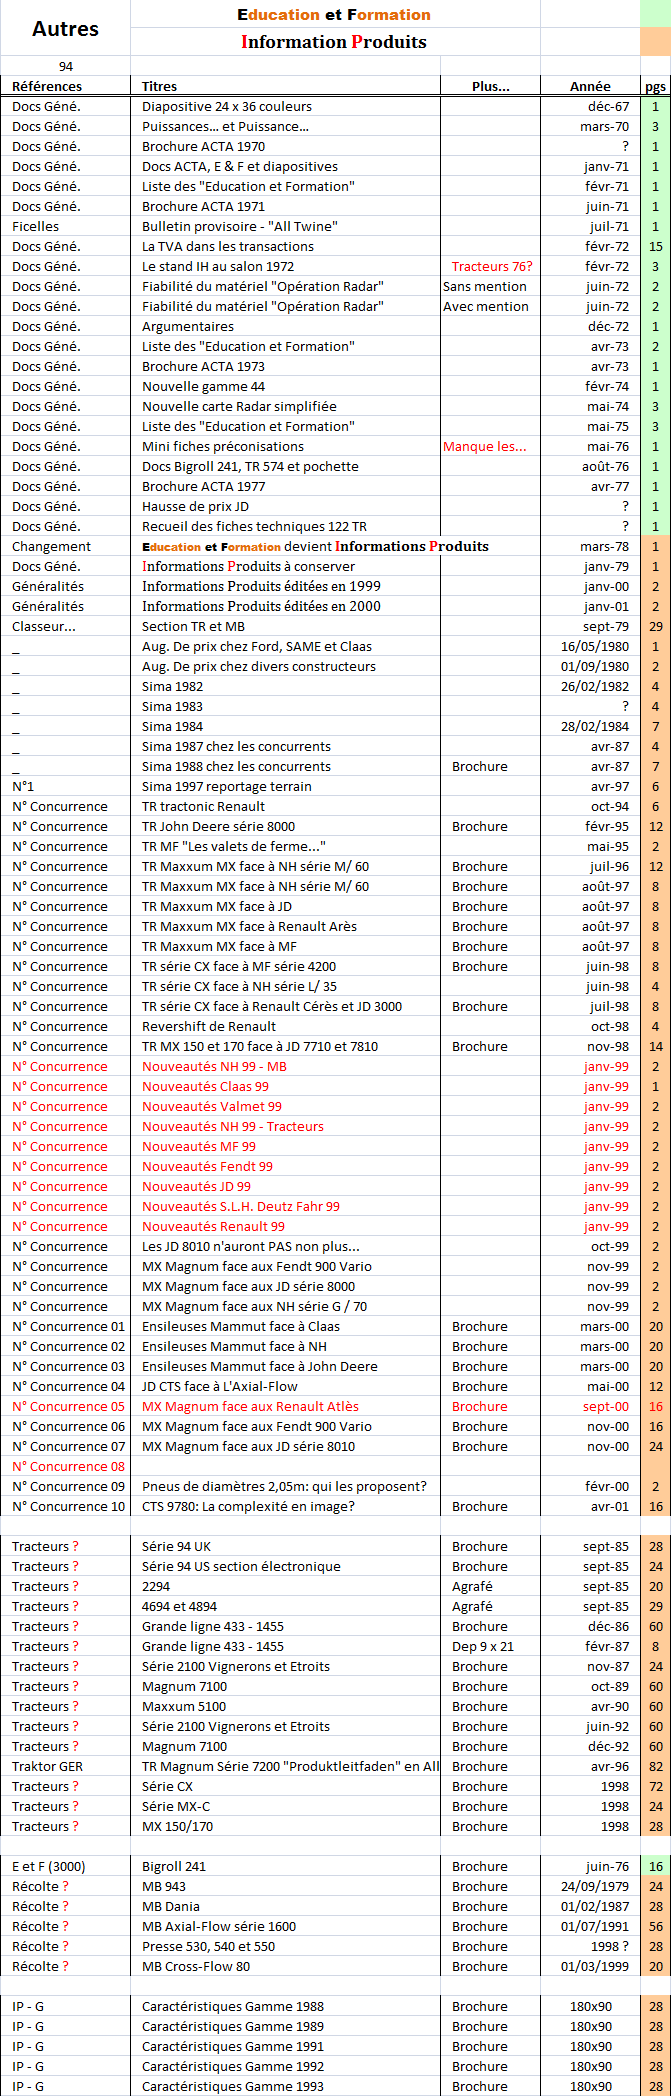Screen dimensions: 671x2096
Task: Click 'Caractéristiques Gamme 1988' title
Action: pyautogui.click(x=233, y=2006)
